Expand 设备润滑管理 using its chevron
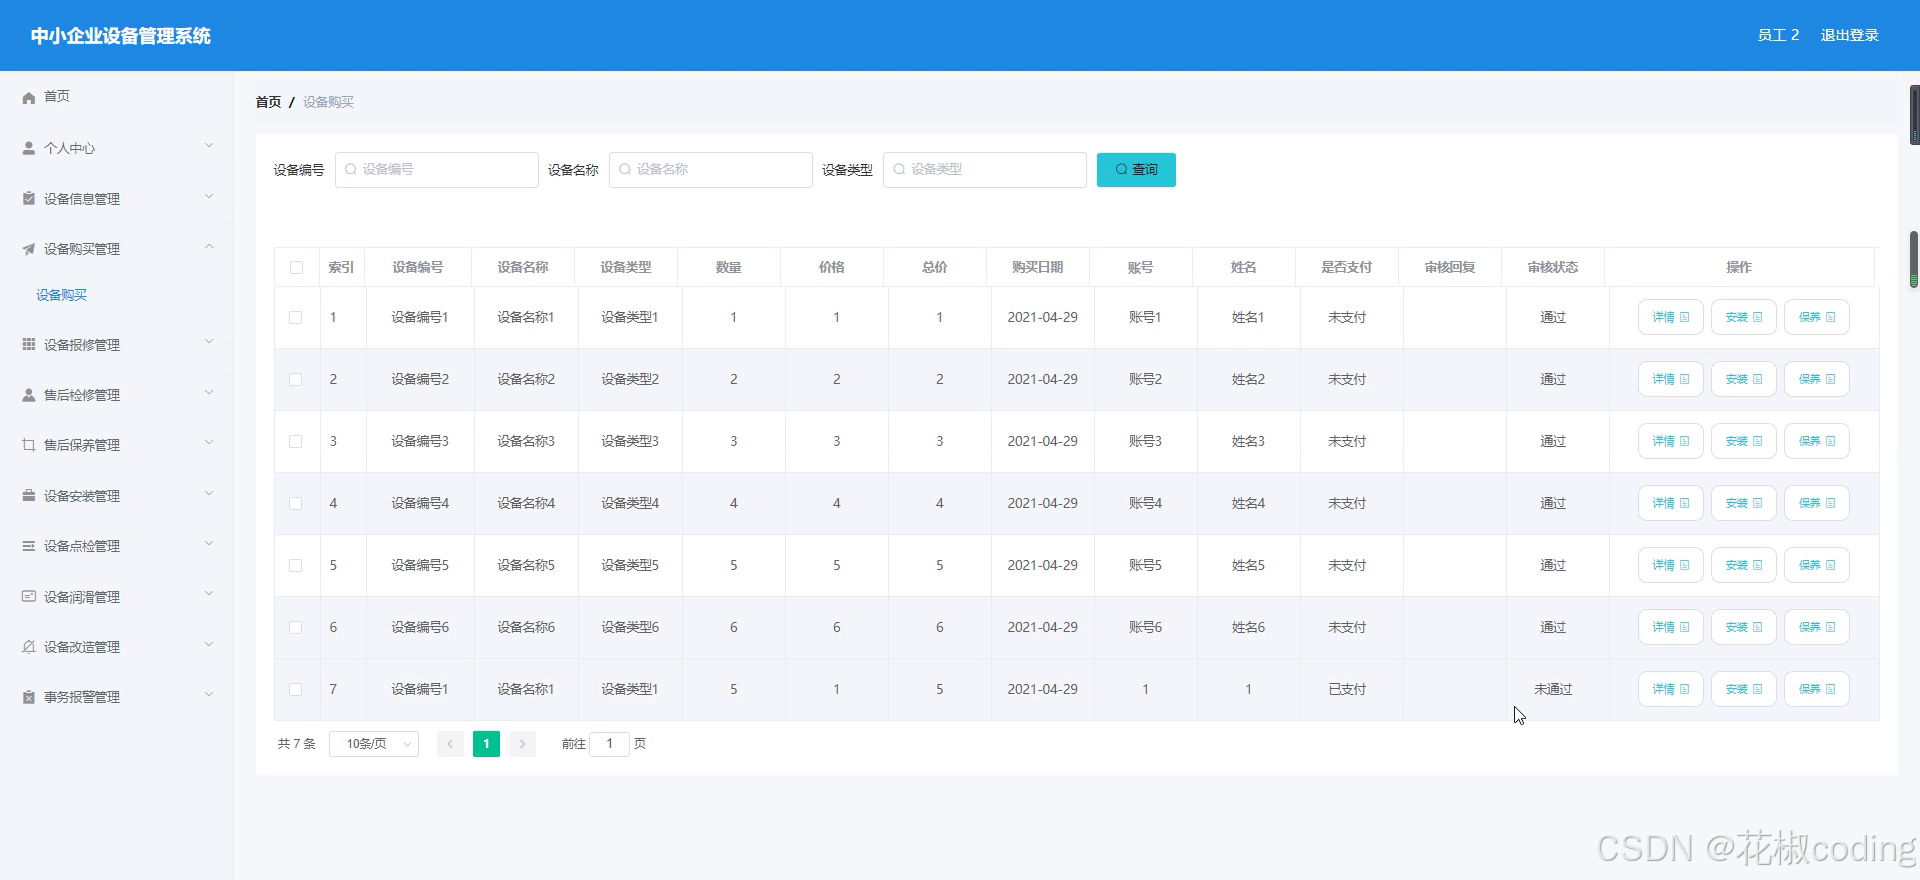 click(x=209, y=594)
